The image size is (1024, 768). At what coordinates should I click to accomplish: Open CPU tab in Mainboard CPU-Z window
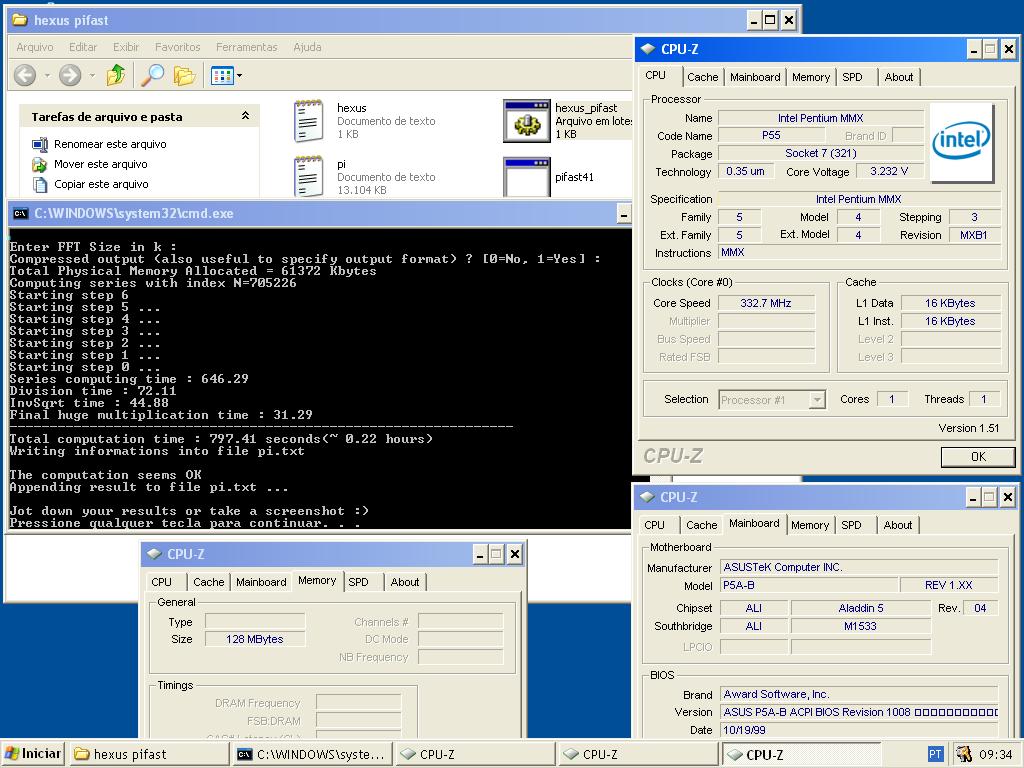click(x=654, y=525)
